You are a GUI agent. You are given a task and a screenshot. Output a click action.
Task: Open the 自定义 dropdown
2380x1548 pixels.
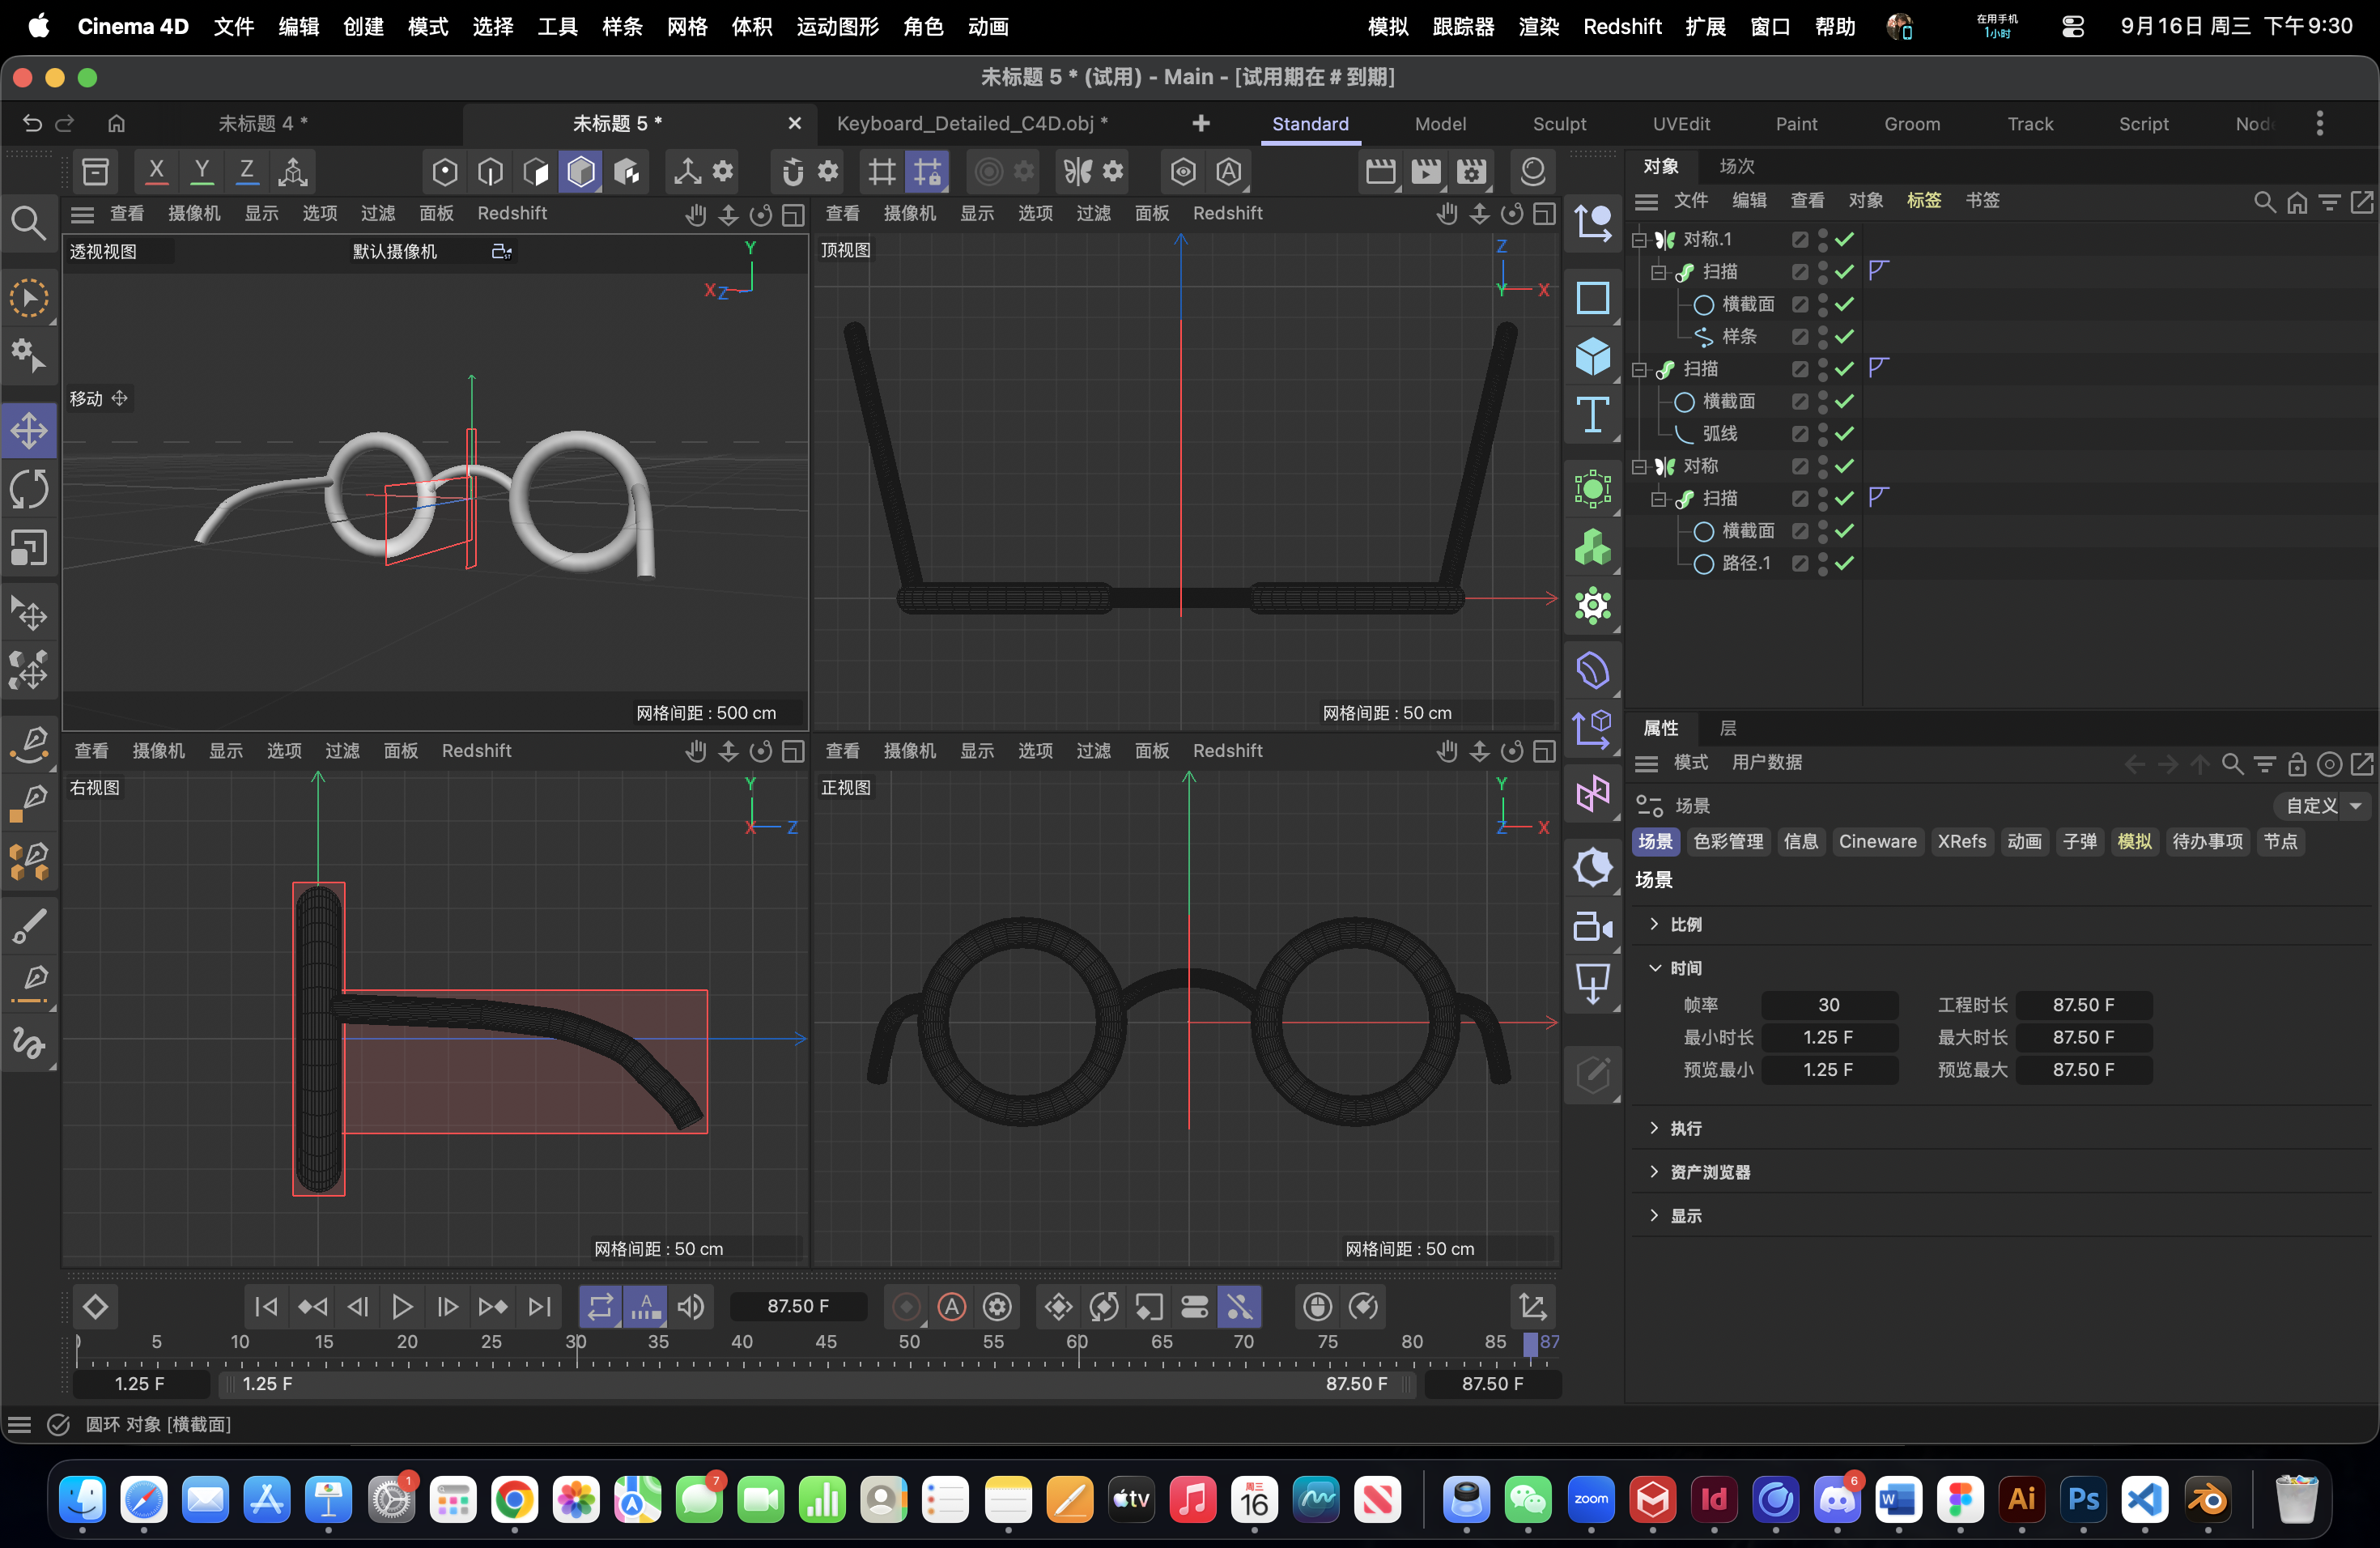pos(2322,806)
